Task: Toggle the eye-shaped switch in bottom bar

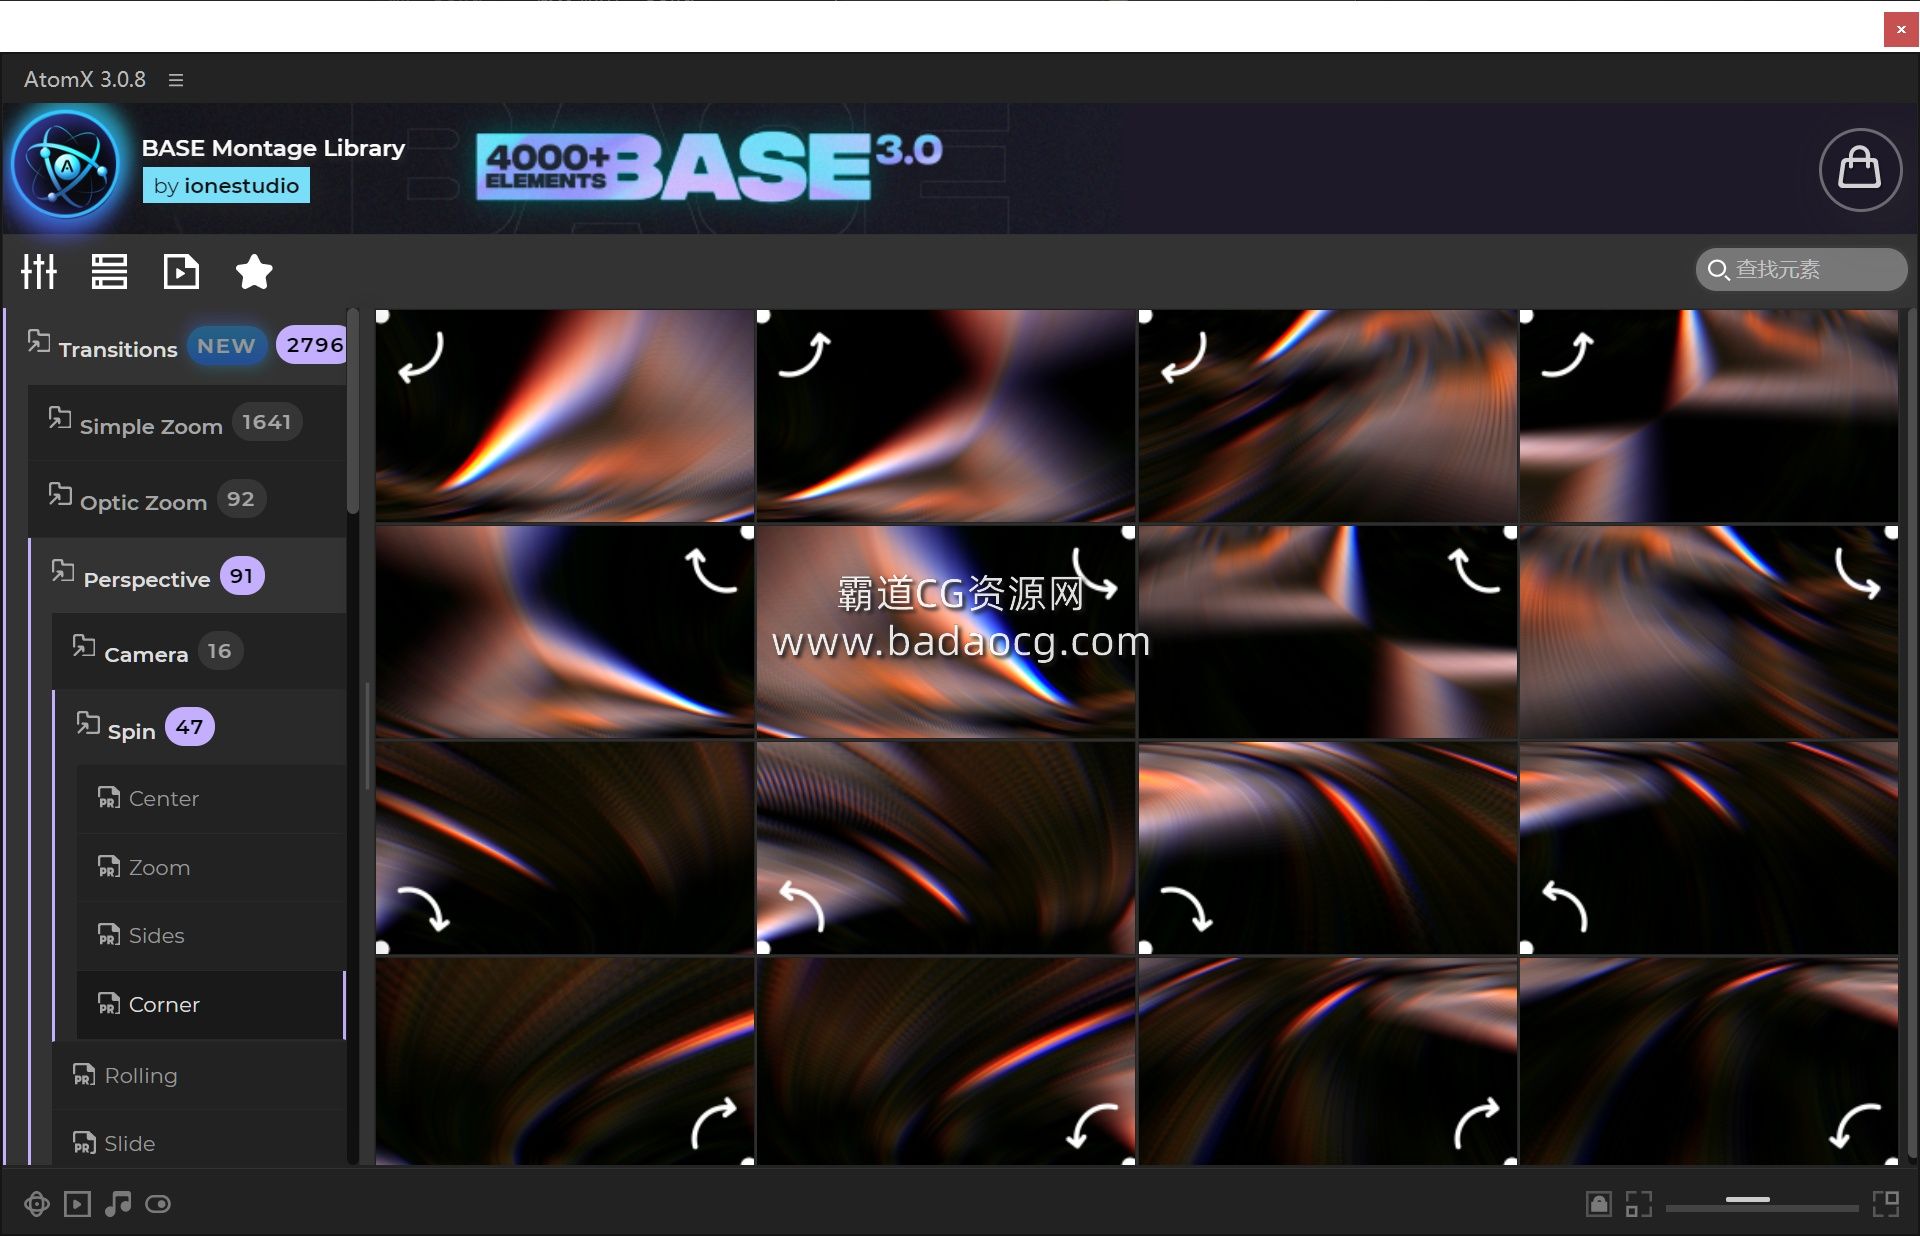Action: [158, 1204]
